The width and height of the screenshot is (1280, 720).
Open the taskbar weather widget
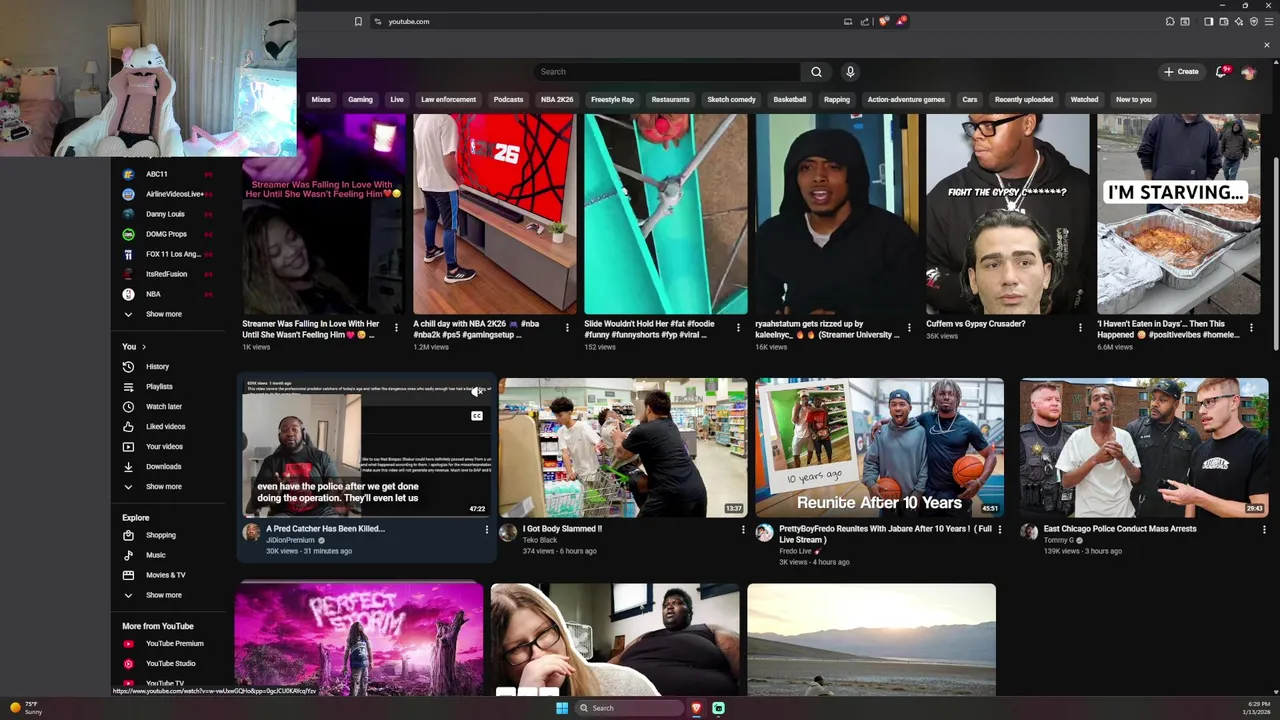pos(27,708)
